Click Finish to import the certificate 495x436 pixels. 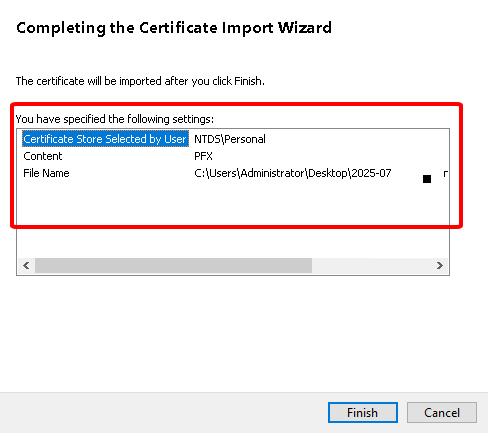363,412
